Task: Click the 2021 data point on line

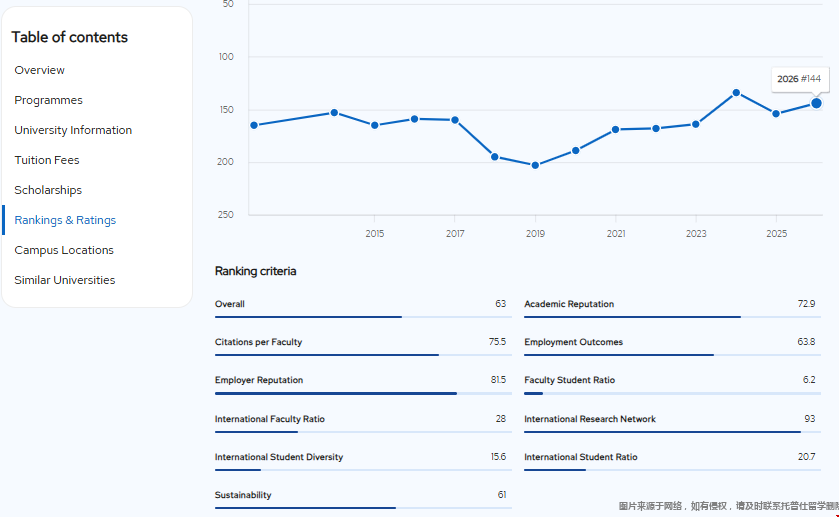Action: (616, 129)
